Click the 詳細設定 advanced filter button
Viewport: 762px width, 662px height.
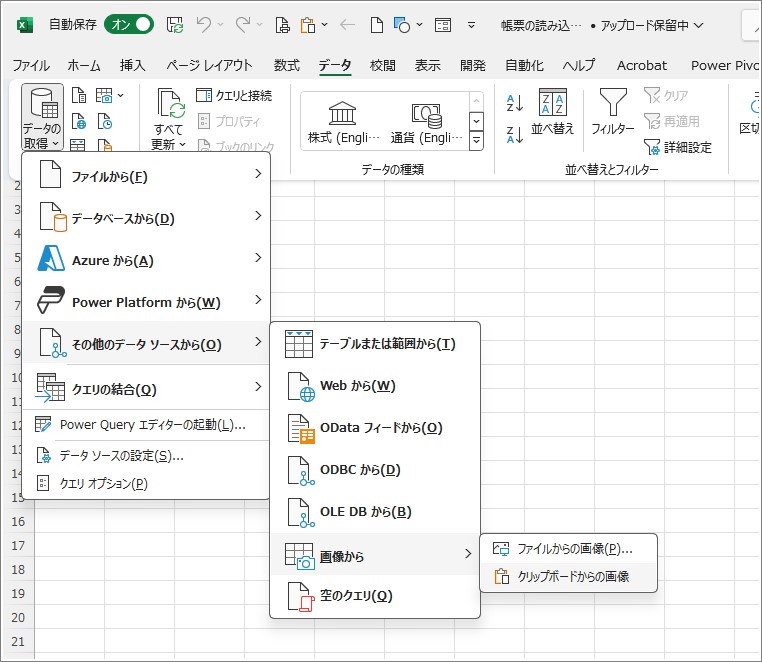coord(678,147)
